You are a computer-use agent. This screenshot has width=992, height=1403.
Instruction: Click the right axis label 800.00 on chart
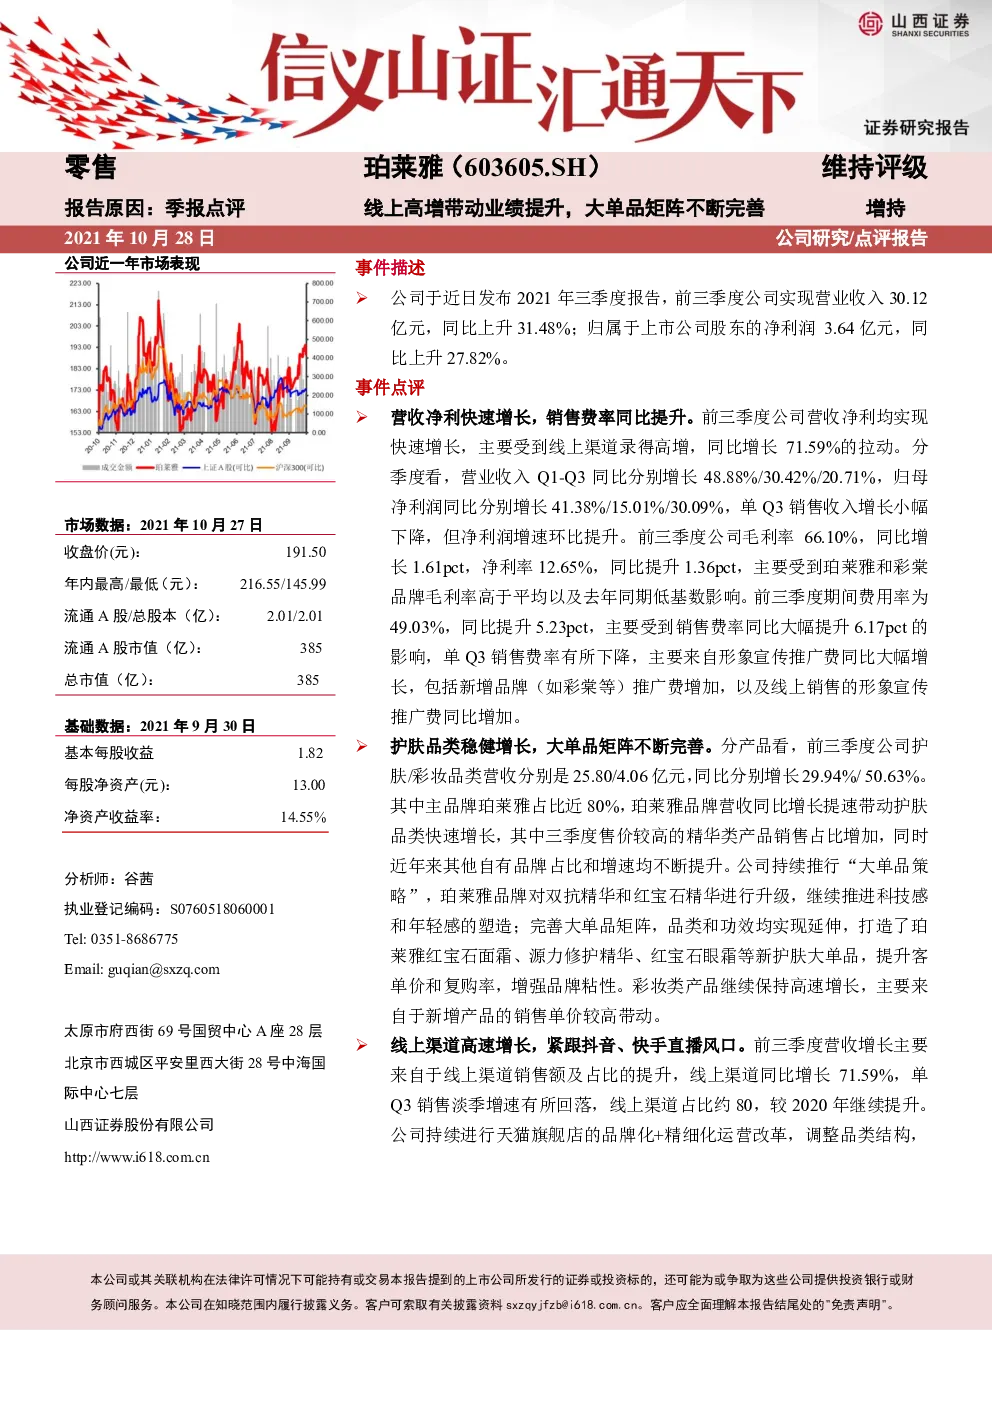click(323, 283)
